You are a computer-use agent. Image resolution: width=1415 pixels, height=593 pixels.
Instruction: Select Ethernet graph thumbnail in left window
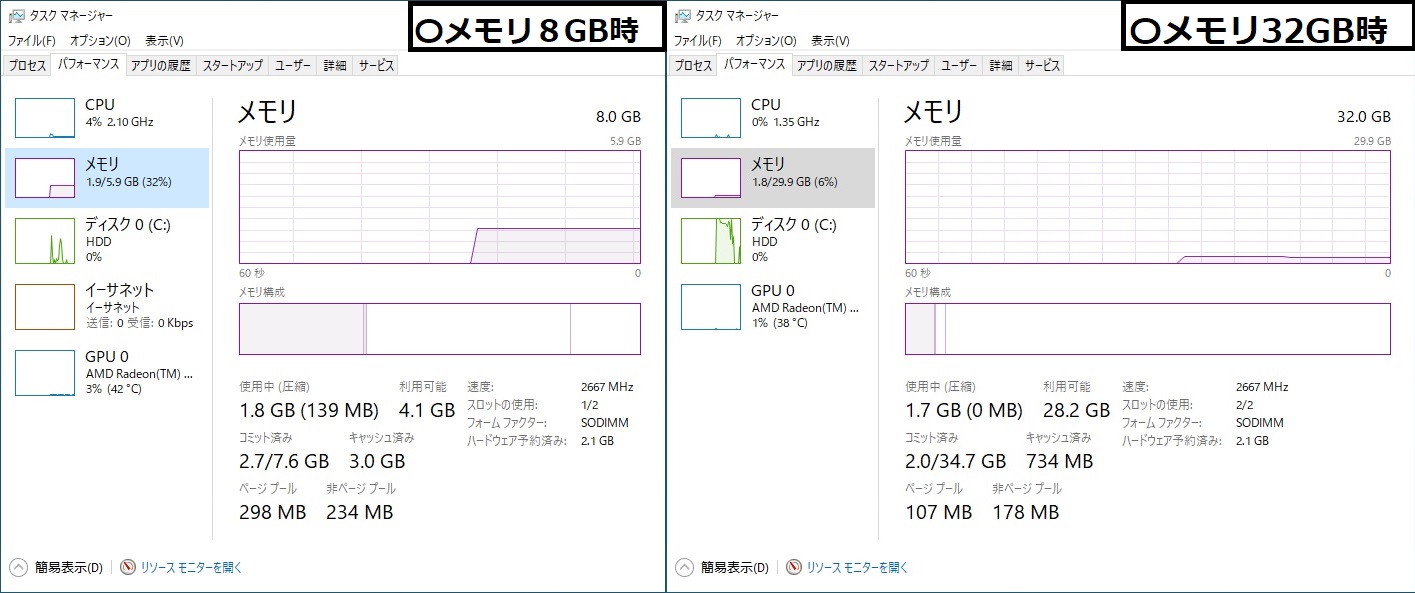click(x=45, y=307)
